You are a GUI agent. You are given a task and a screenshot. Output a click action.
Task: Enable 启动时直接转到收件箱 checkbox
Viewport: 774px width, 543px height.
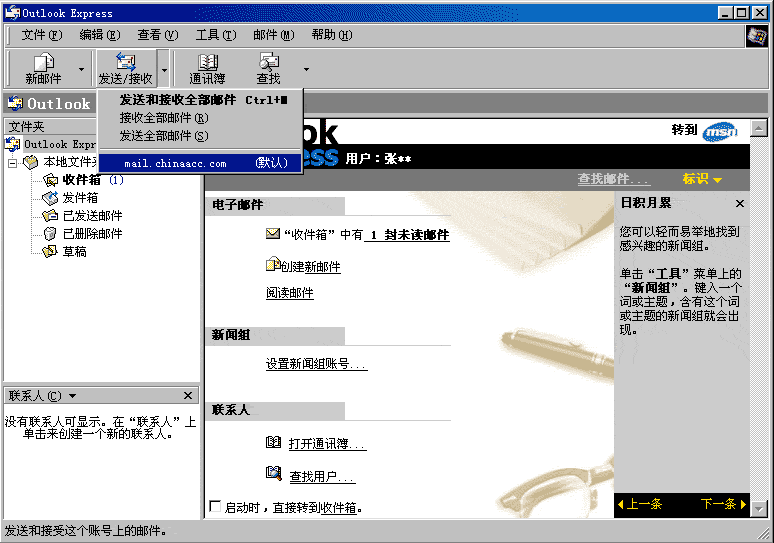click(215, 506)
